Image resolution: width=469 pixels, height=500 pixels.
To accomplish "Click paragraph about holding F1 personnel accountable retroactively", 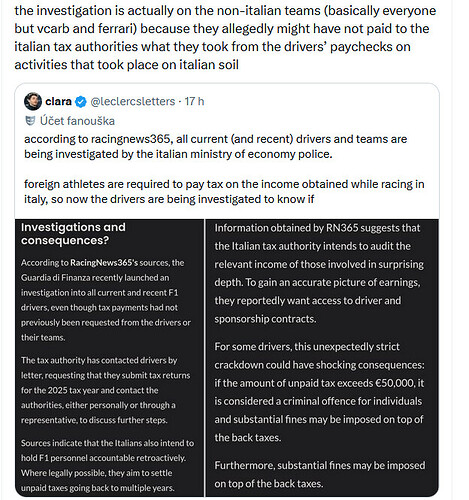I will 107,465.
